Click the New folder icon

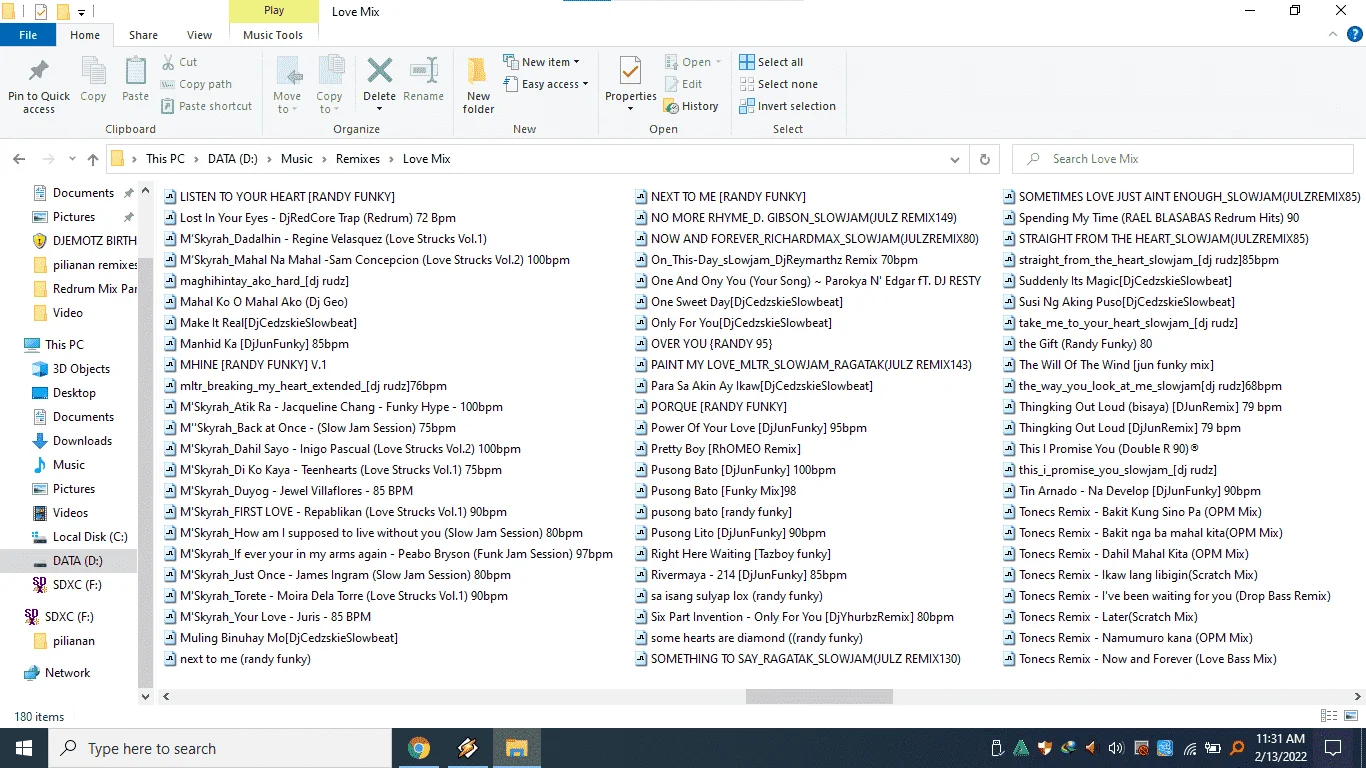[x=478, y=84]
